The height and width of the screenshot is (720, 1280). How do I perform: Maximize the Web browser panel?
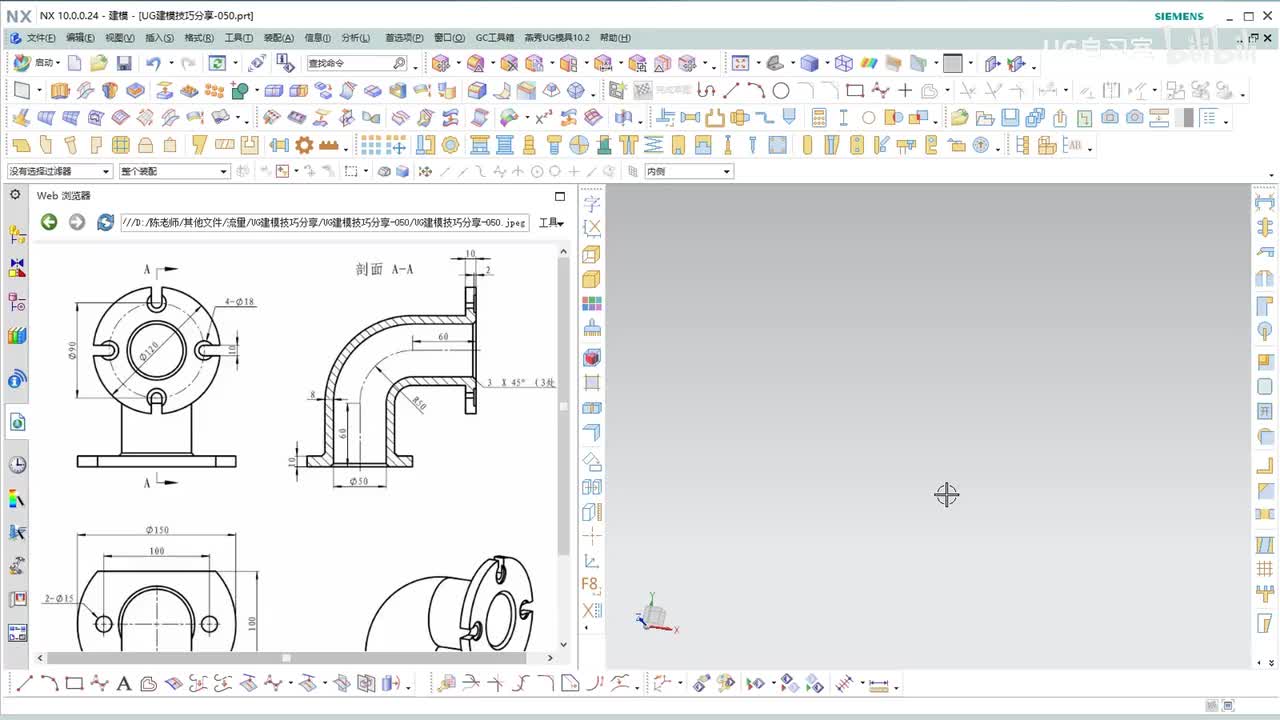[x=560, y=196]
